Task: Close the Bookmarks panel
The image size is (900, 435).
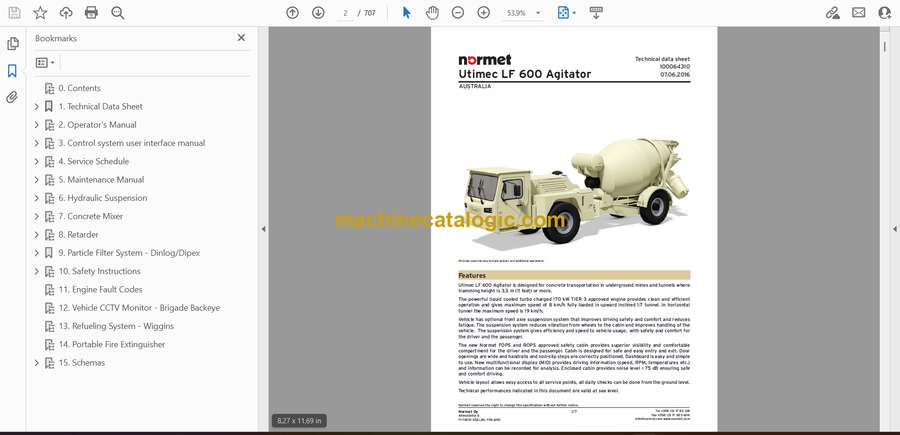Action: pyautogui.click(x=241, y=38)
